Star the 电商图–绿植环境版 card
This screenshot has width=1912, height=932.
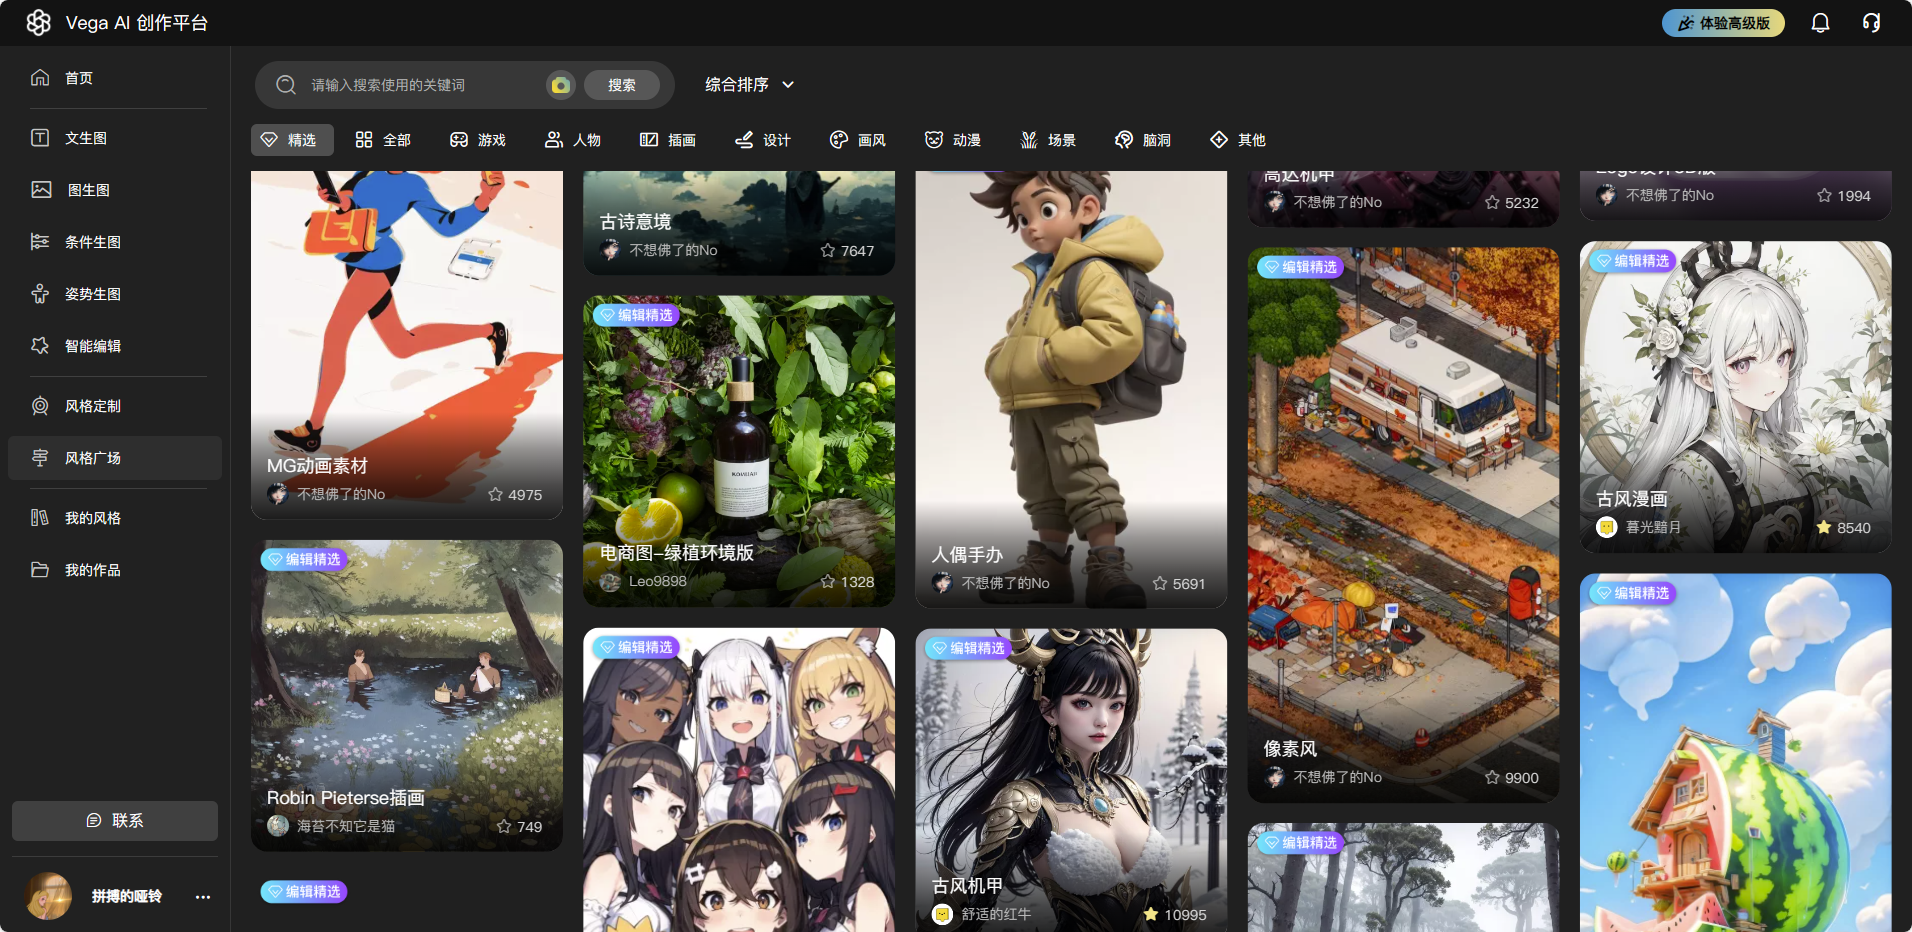pos(828,581)
